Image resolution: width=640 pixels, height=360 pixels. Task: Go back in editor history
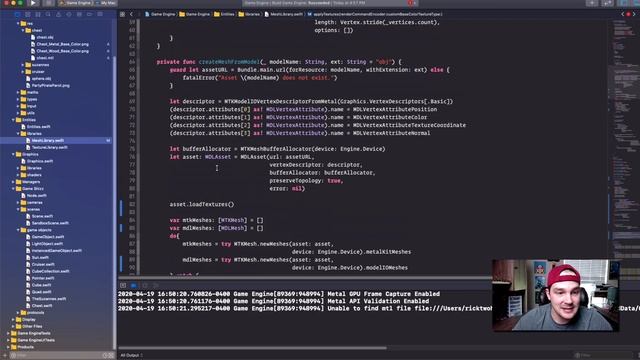pyautogui.click(x=131, y=14)
